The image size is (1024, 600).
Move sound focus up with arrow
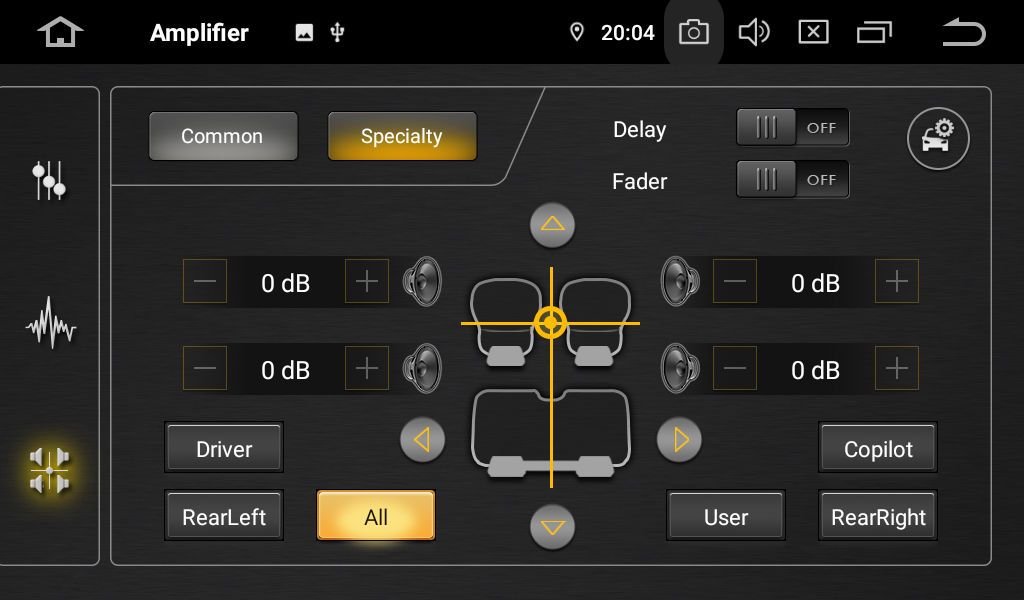(x=552, y=225)
